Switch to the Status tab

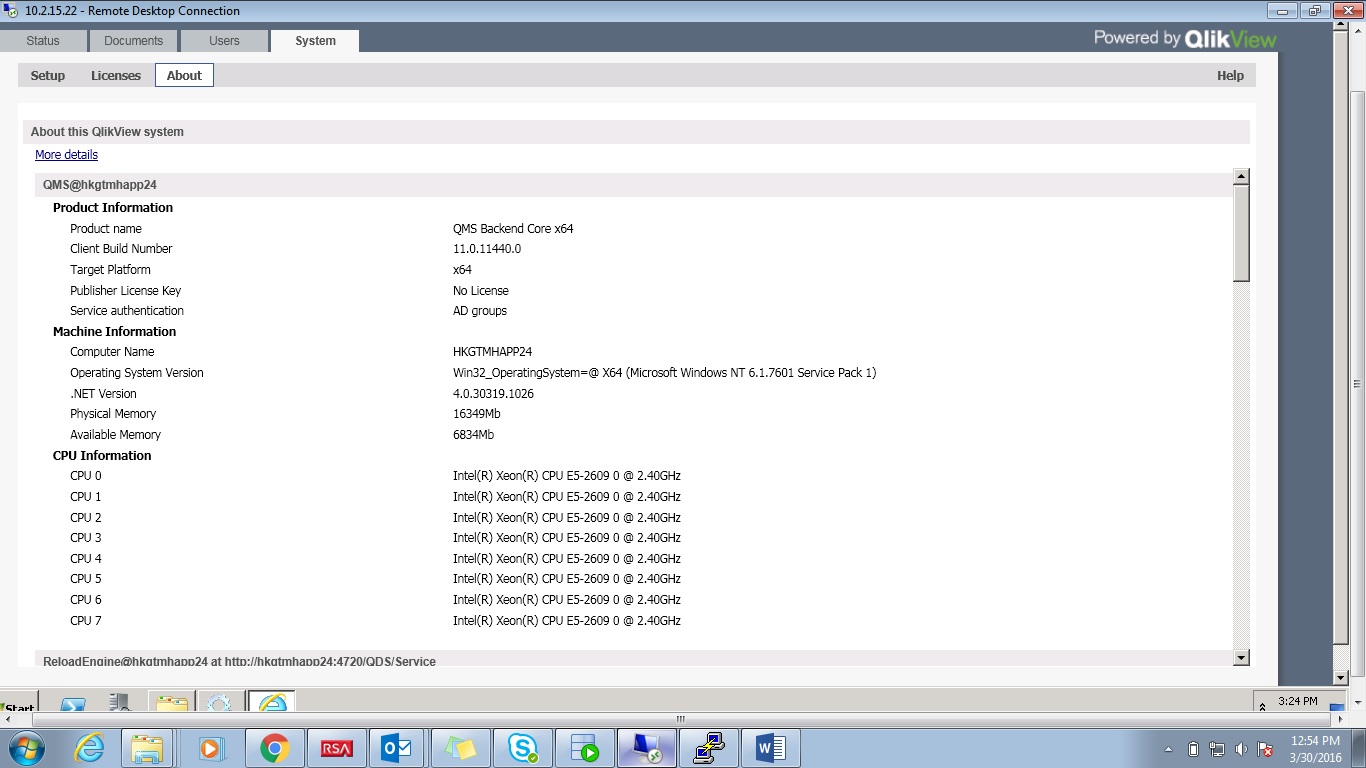pos(43,41)
